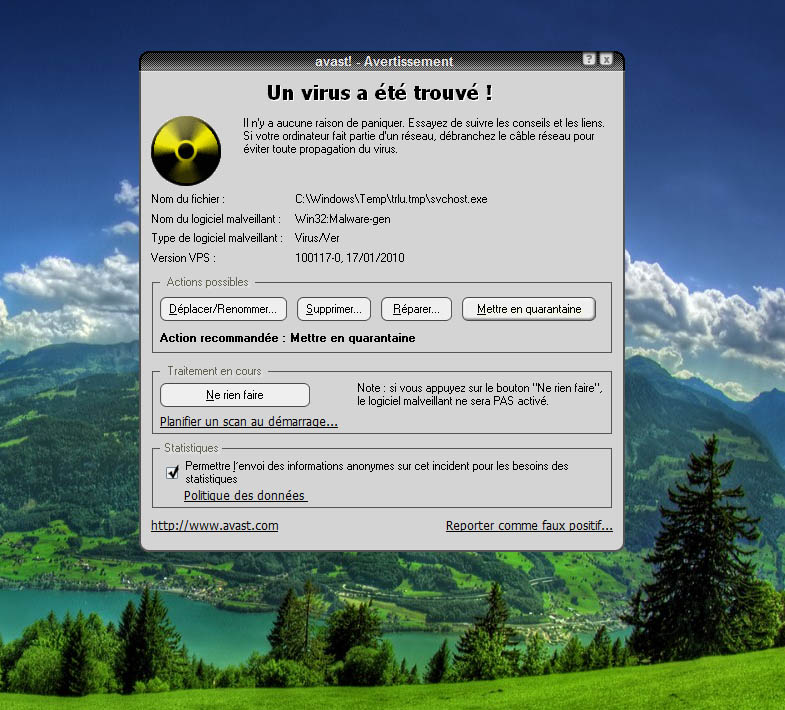Image resolution: width=785 pixels, height=710 pixels.
Task: Click the Il n'y a aucune raison de paniquer paragraph
Action: point(424,136)
